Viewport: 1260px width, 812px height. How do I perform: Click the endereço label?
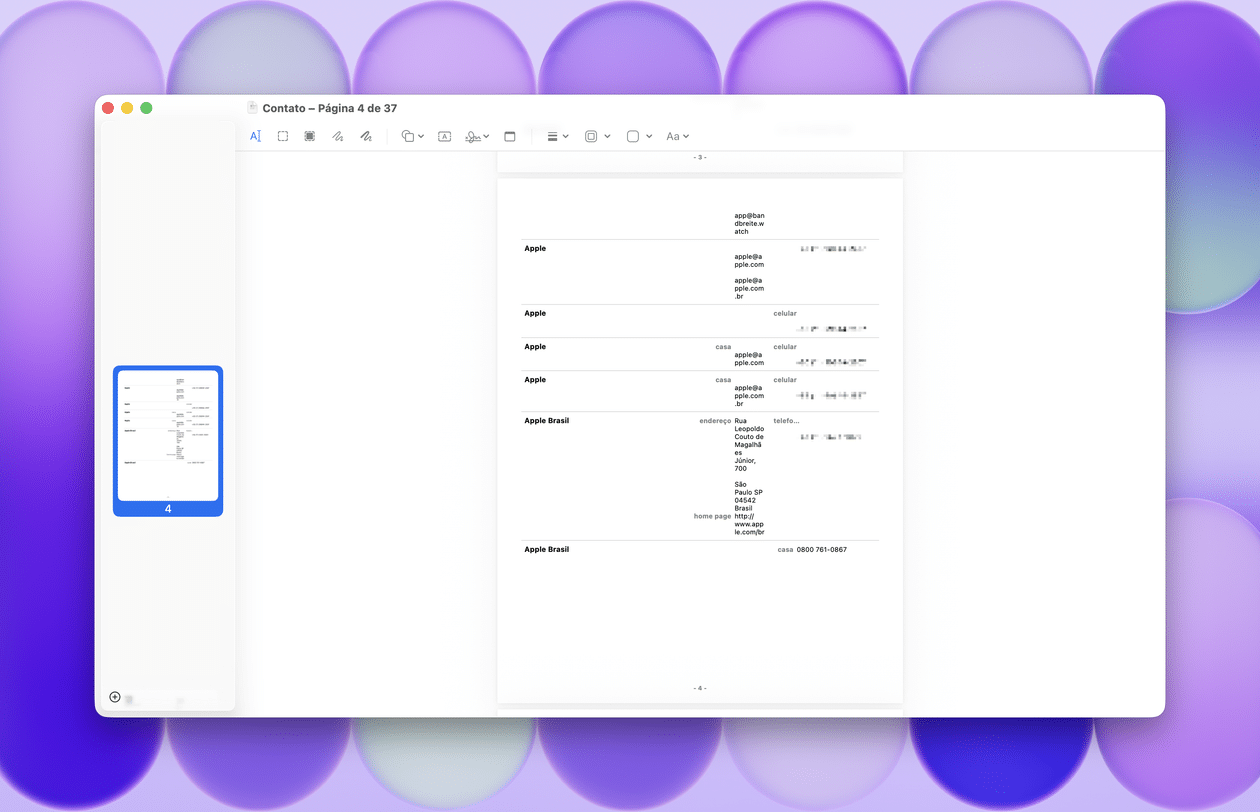point(715,421)
